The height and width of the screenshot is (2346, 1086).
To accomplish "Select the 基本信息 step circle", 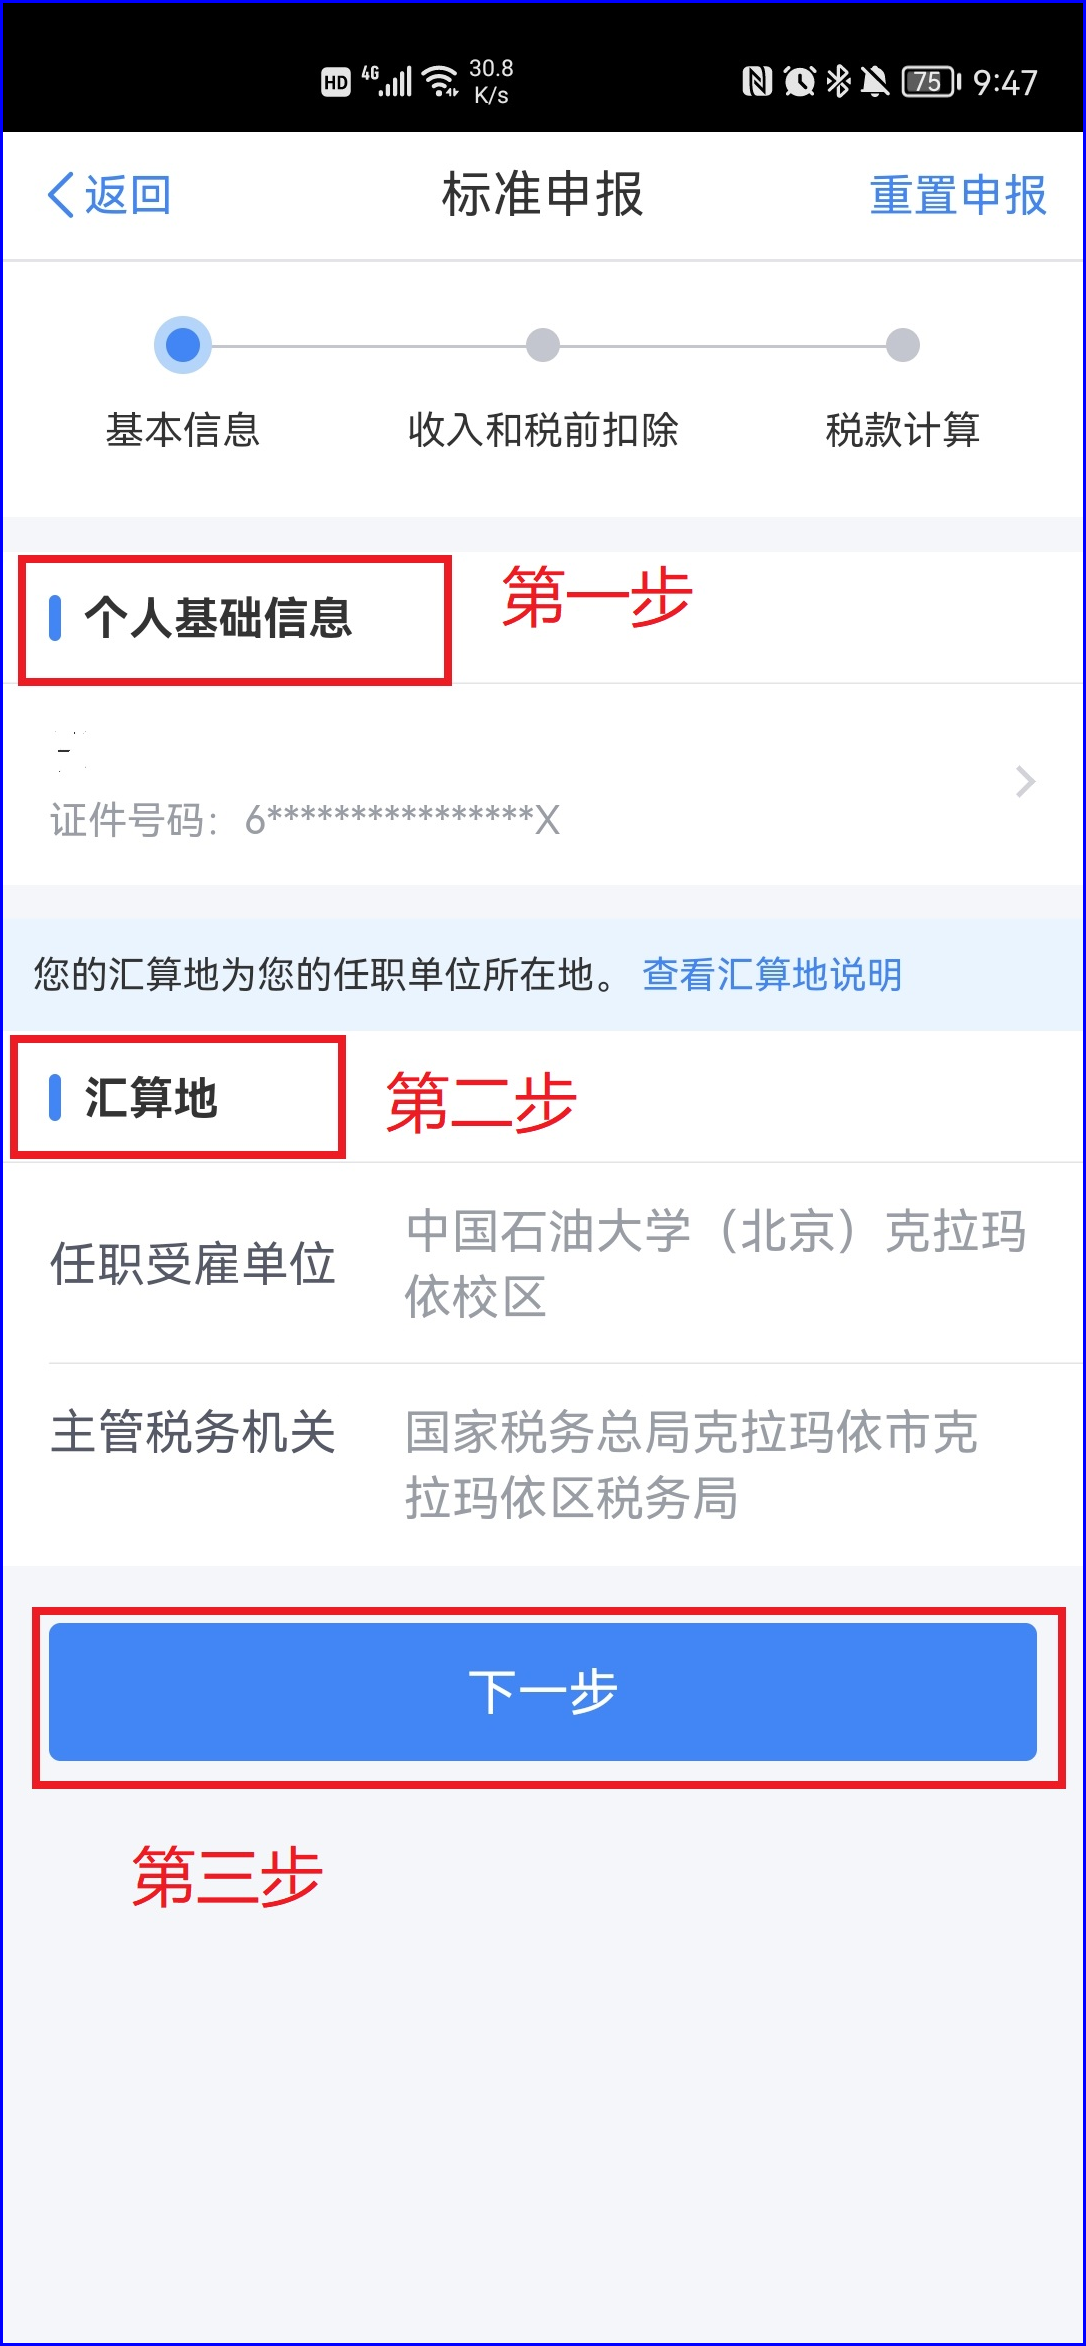I will pyautogui.click(x=183, y=345).
